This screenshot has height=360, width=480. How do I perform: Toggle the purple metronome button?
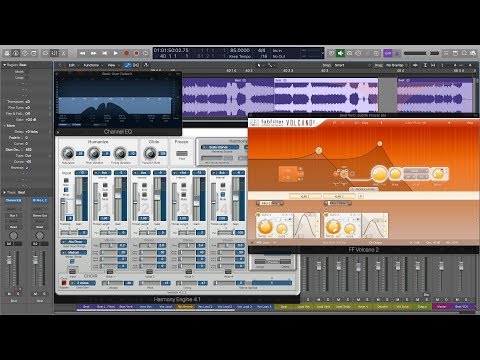[x=397, y=53]
